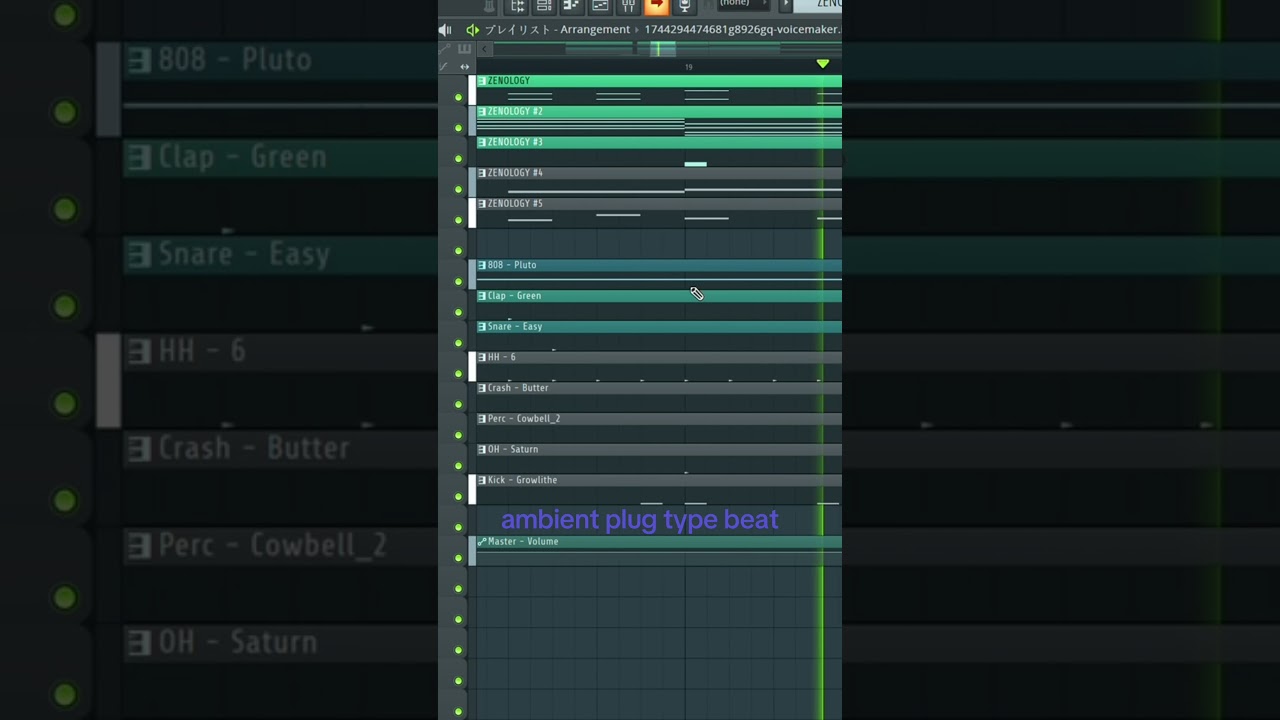
Task: Open the channel rack toolbar icon with stacked rows
Action: pos(544,6)
